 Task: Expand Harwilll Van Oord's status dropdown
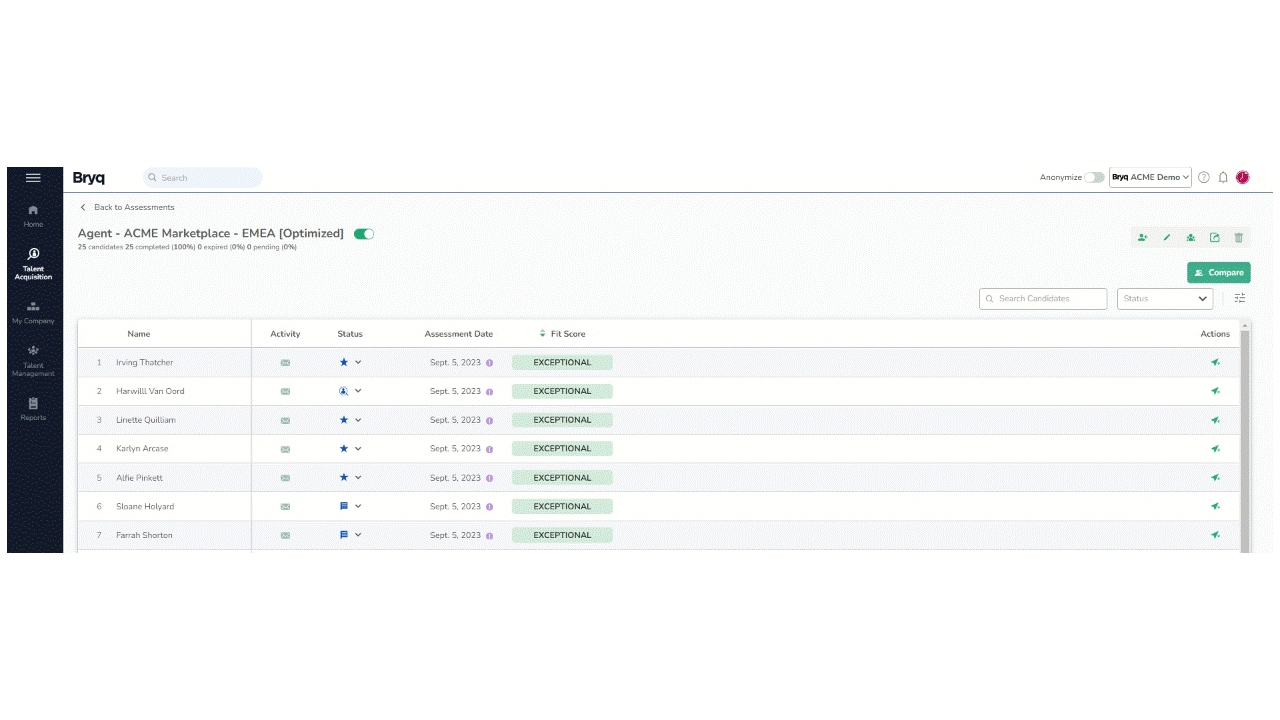(358, 391)
